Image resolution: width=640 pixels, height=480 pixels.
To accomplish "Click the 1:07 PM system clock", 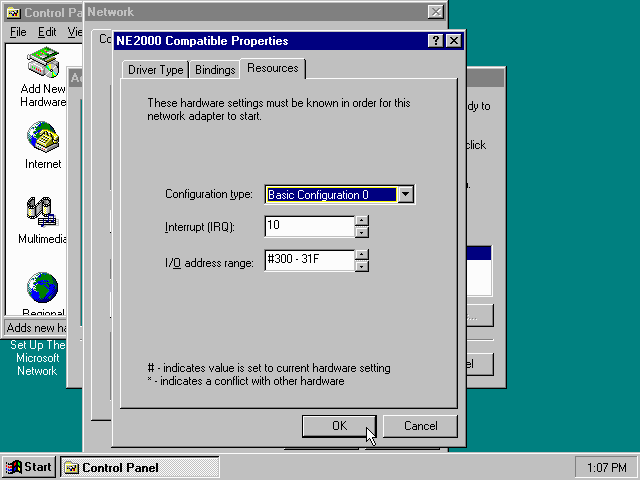I will point(606,467).
